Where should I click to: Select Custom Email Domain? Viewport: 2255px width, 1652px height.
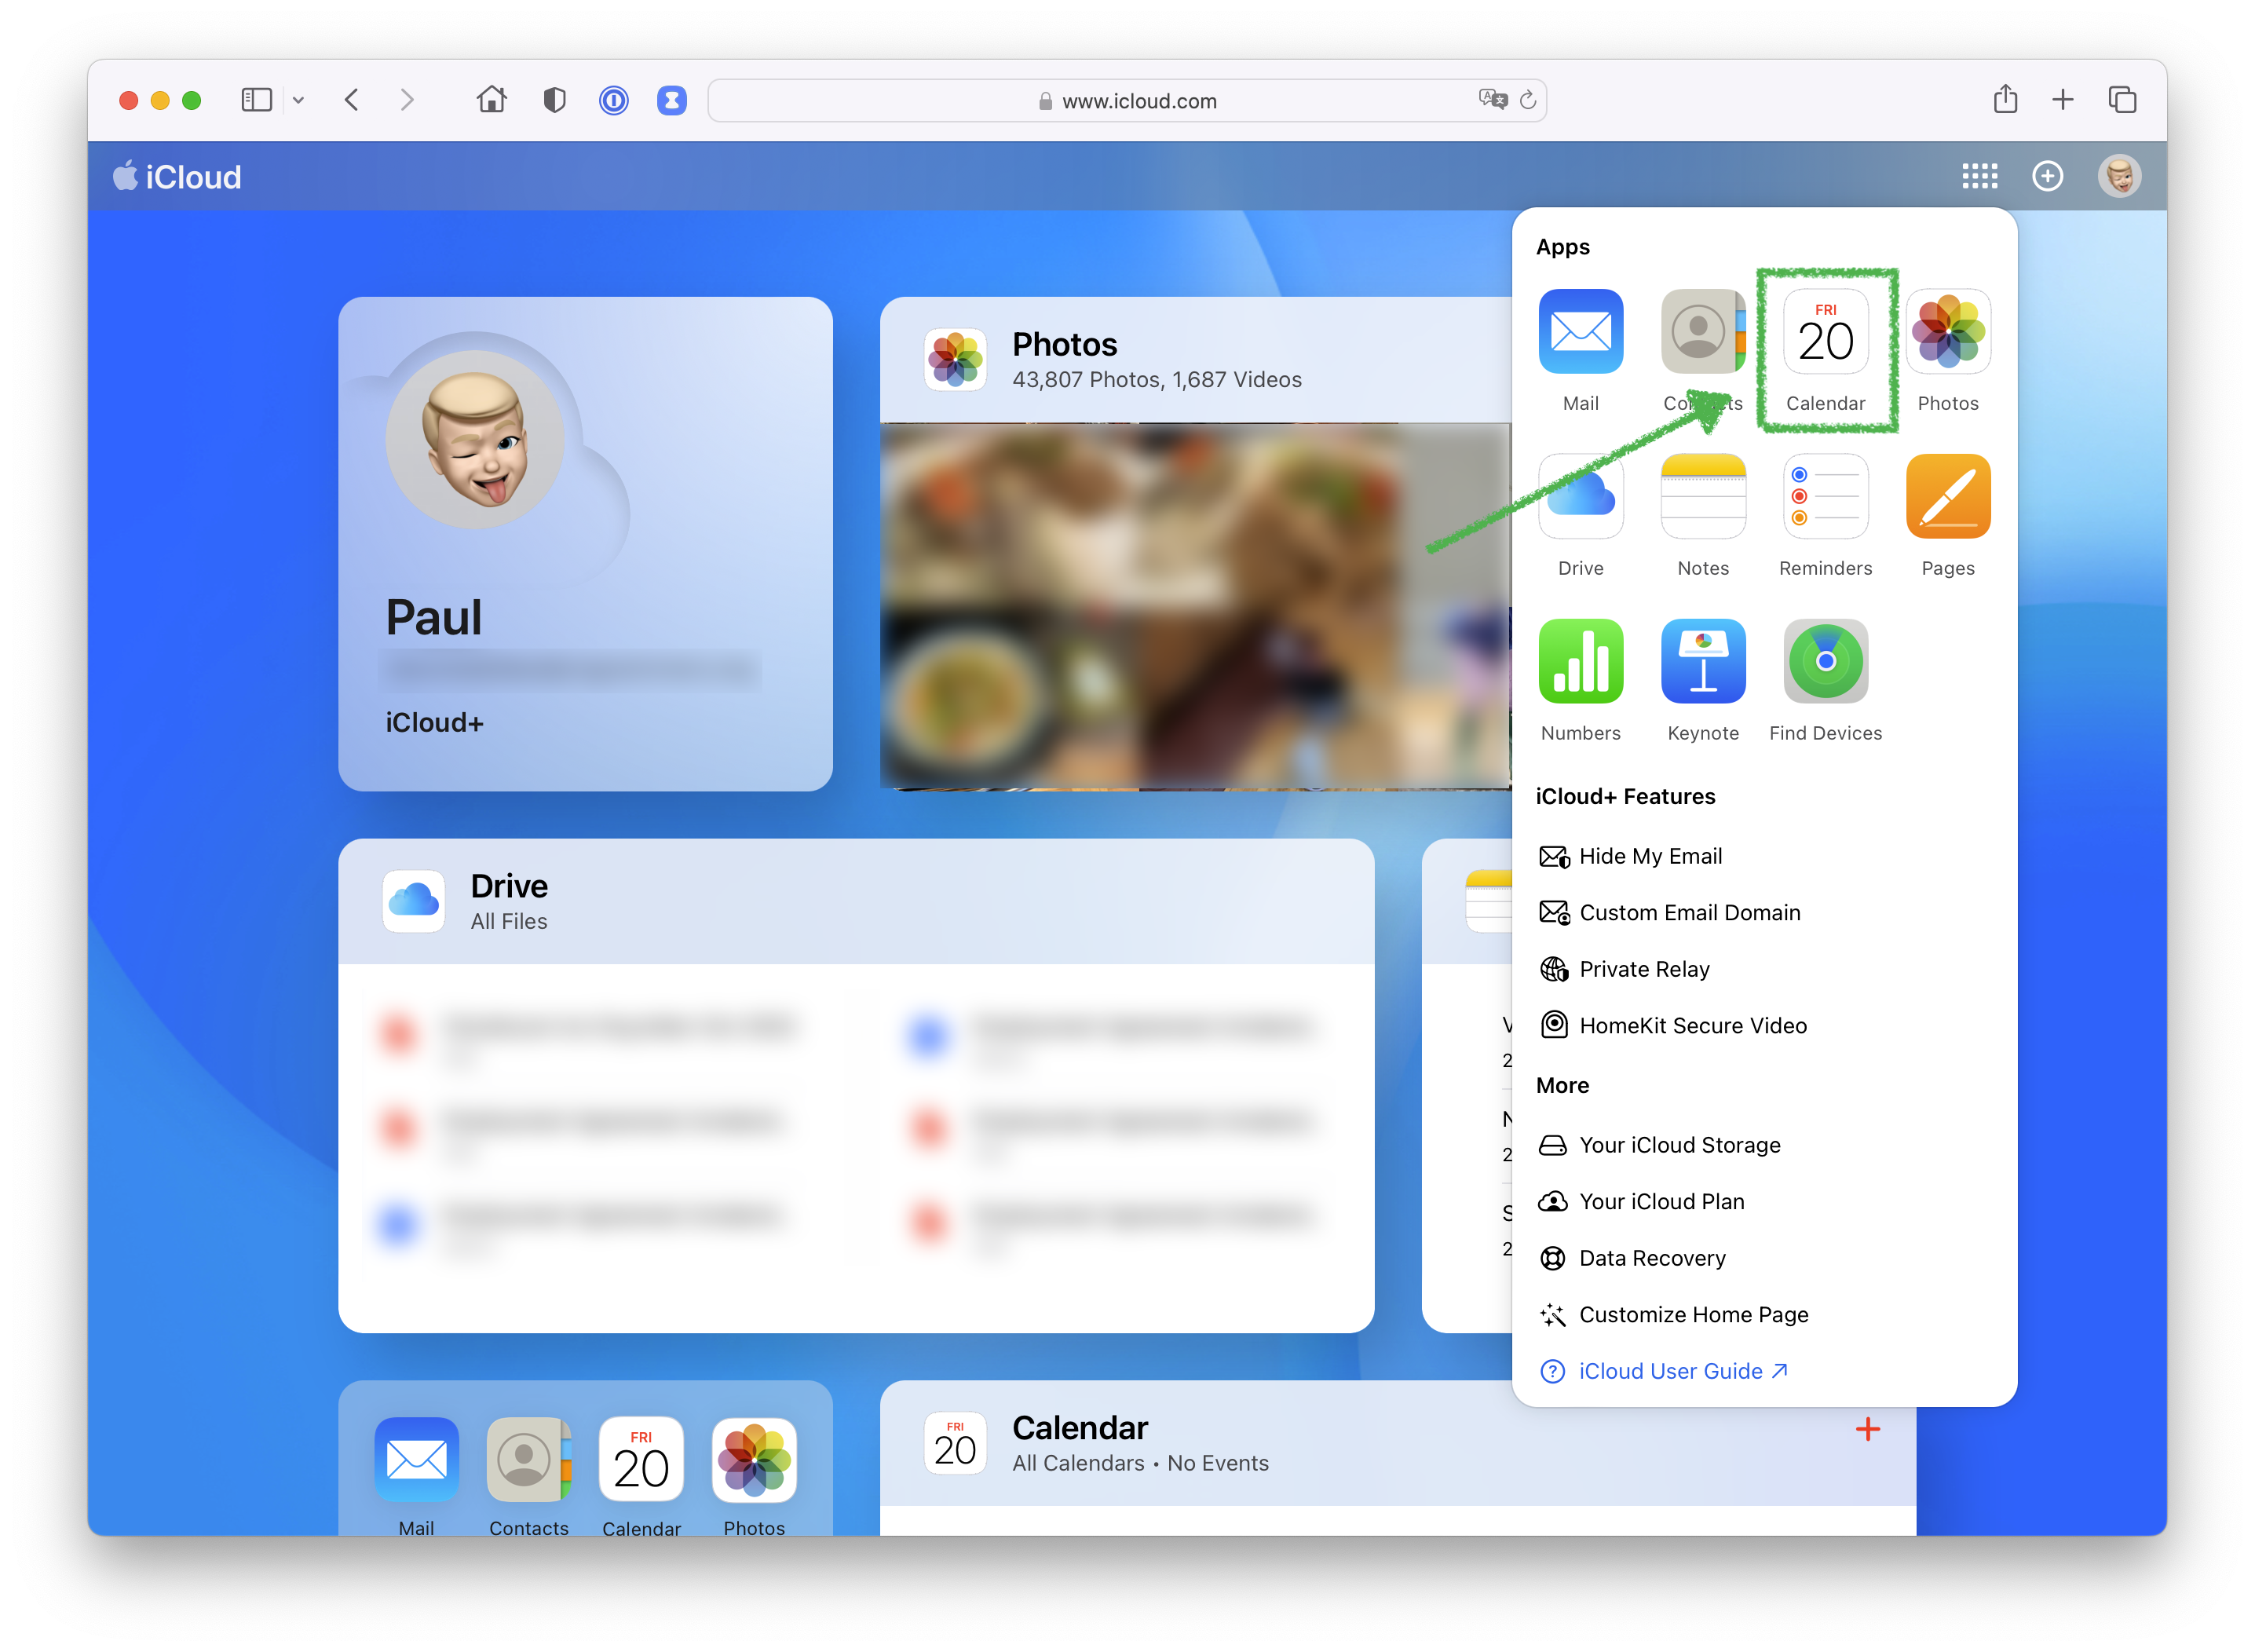tap(1669, 912)
